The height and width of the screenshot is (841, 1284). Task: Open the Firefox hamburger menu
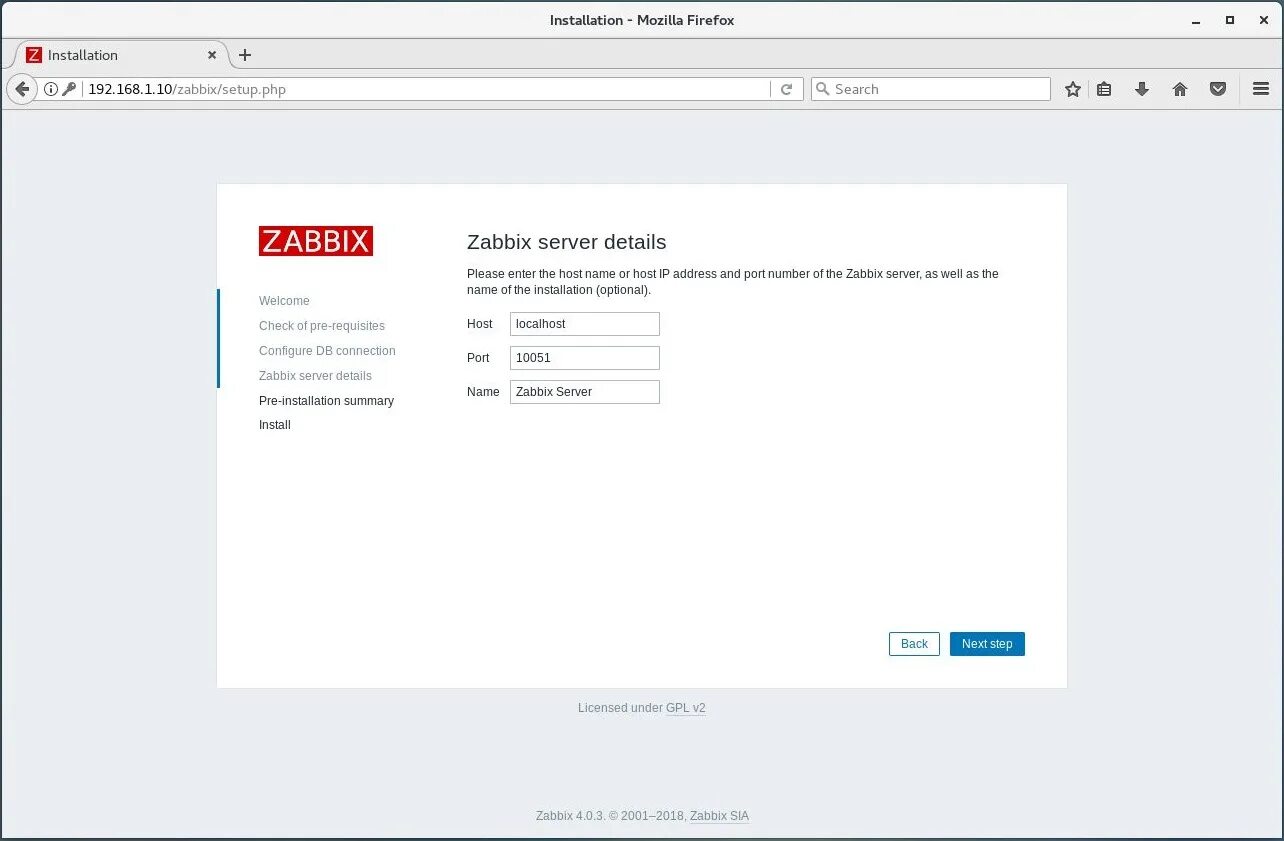(1261, 89)
